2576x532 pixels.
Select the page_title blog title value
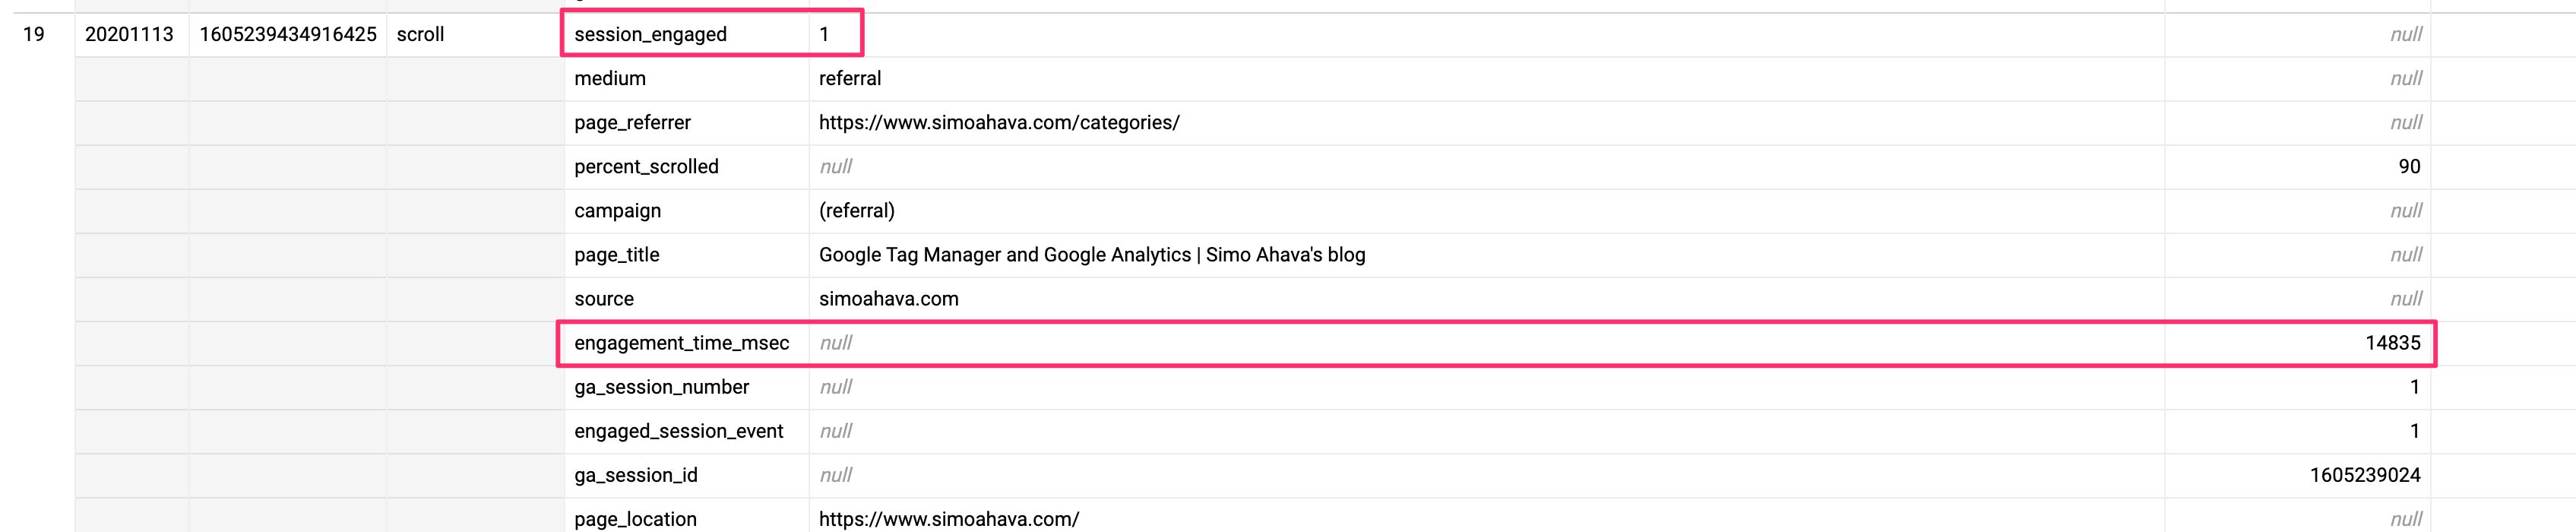(x=1092, y=255)
